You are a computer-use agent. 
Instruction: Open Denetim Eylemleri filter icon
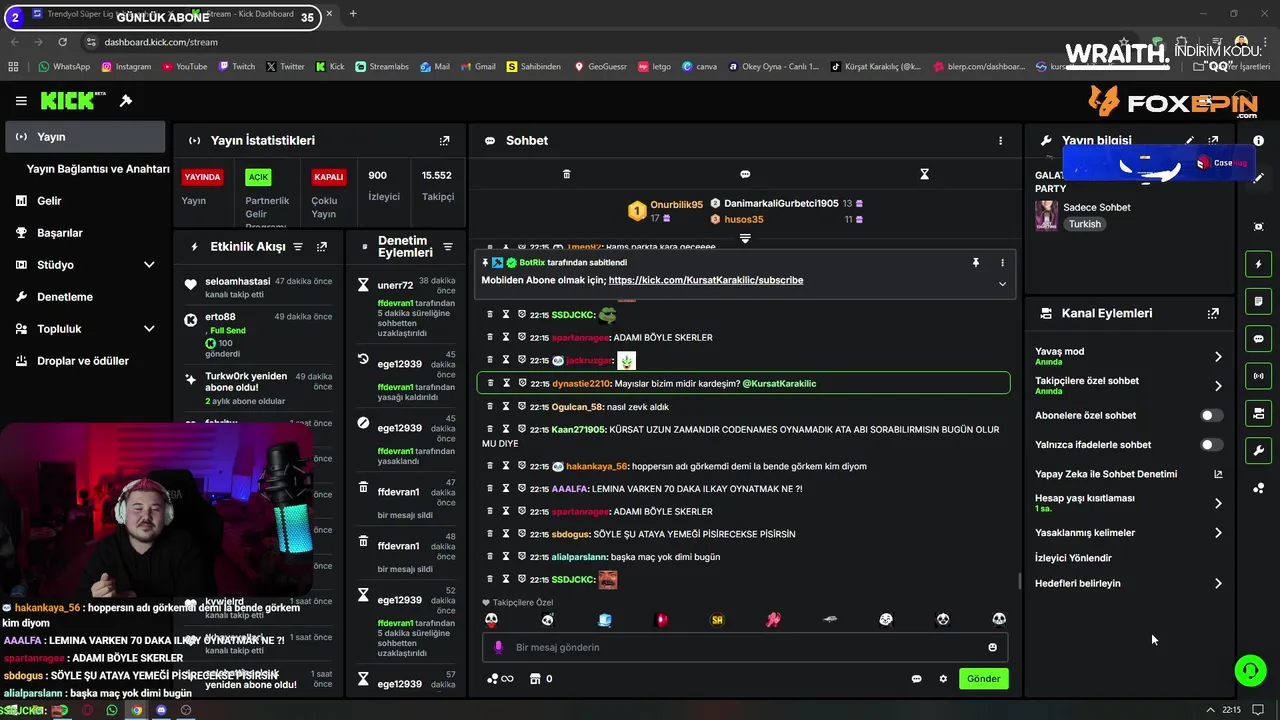448,246
